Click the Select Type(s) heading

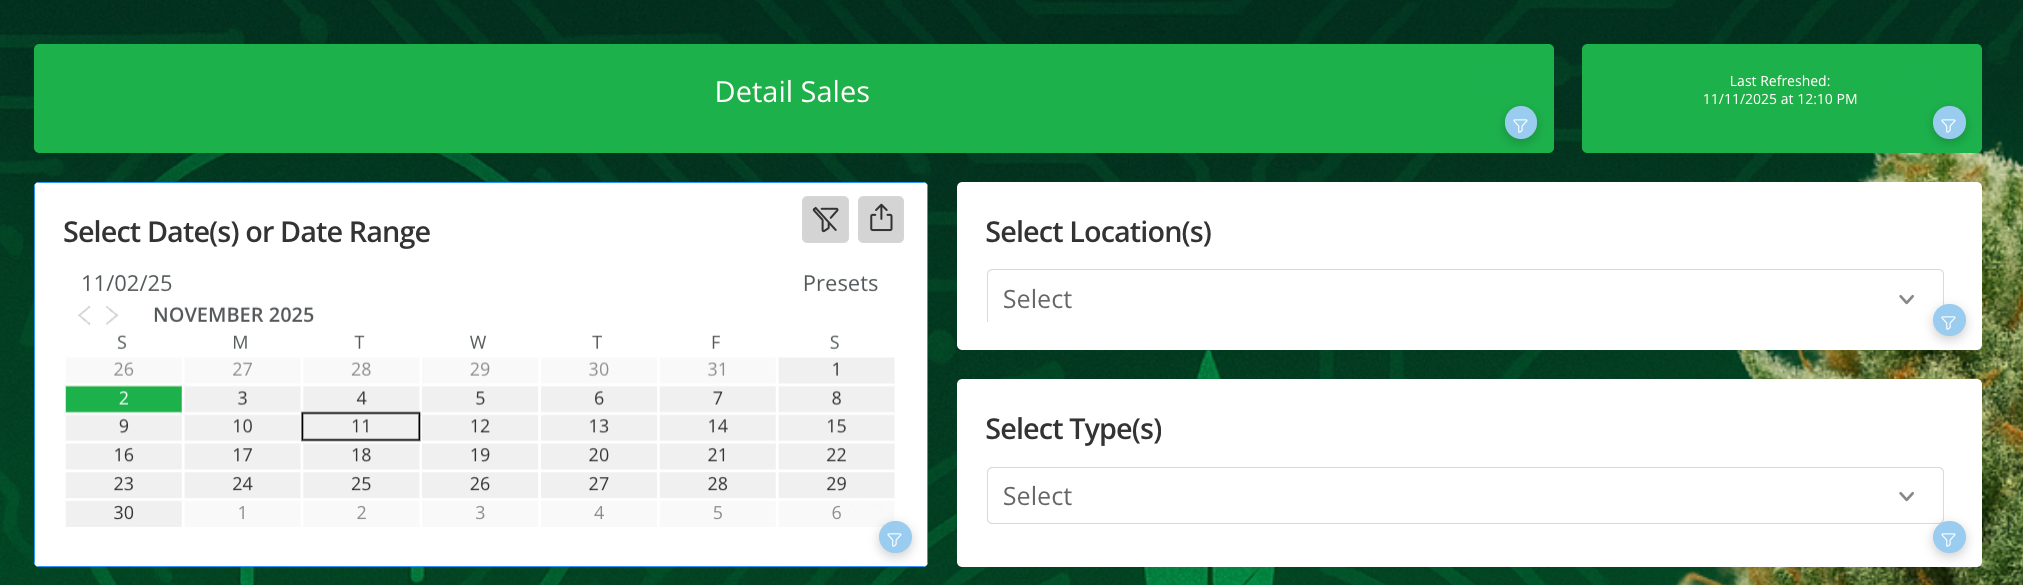click(1073, 429)
